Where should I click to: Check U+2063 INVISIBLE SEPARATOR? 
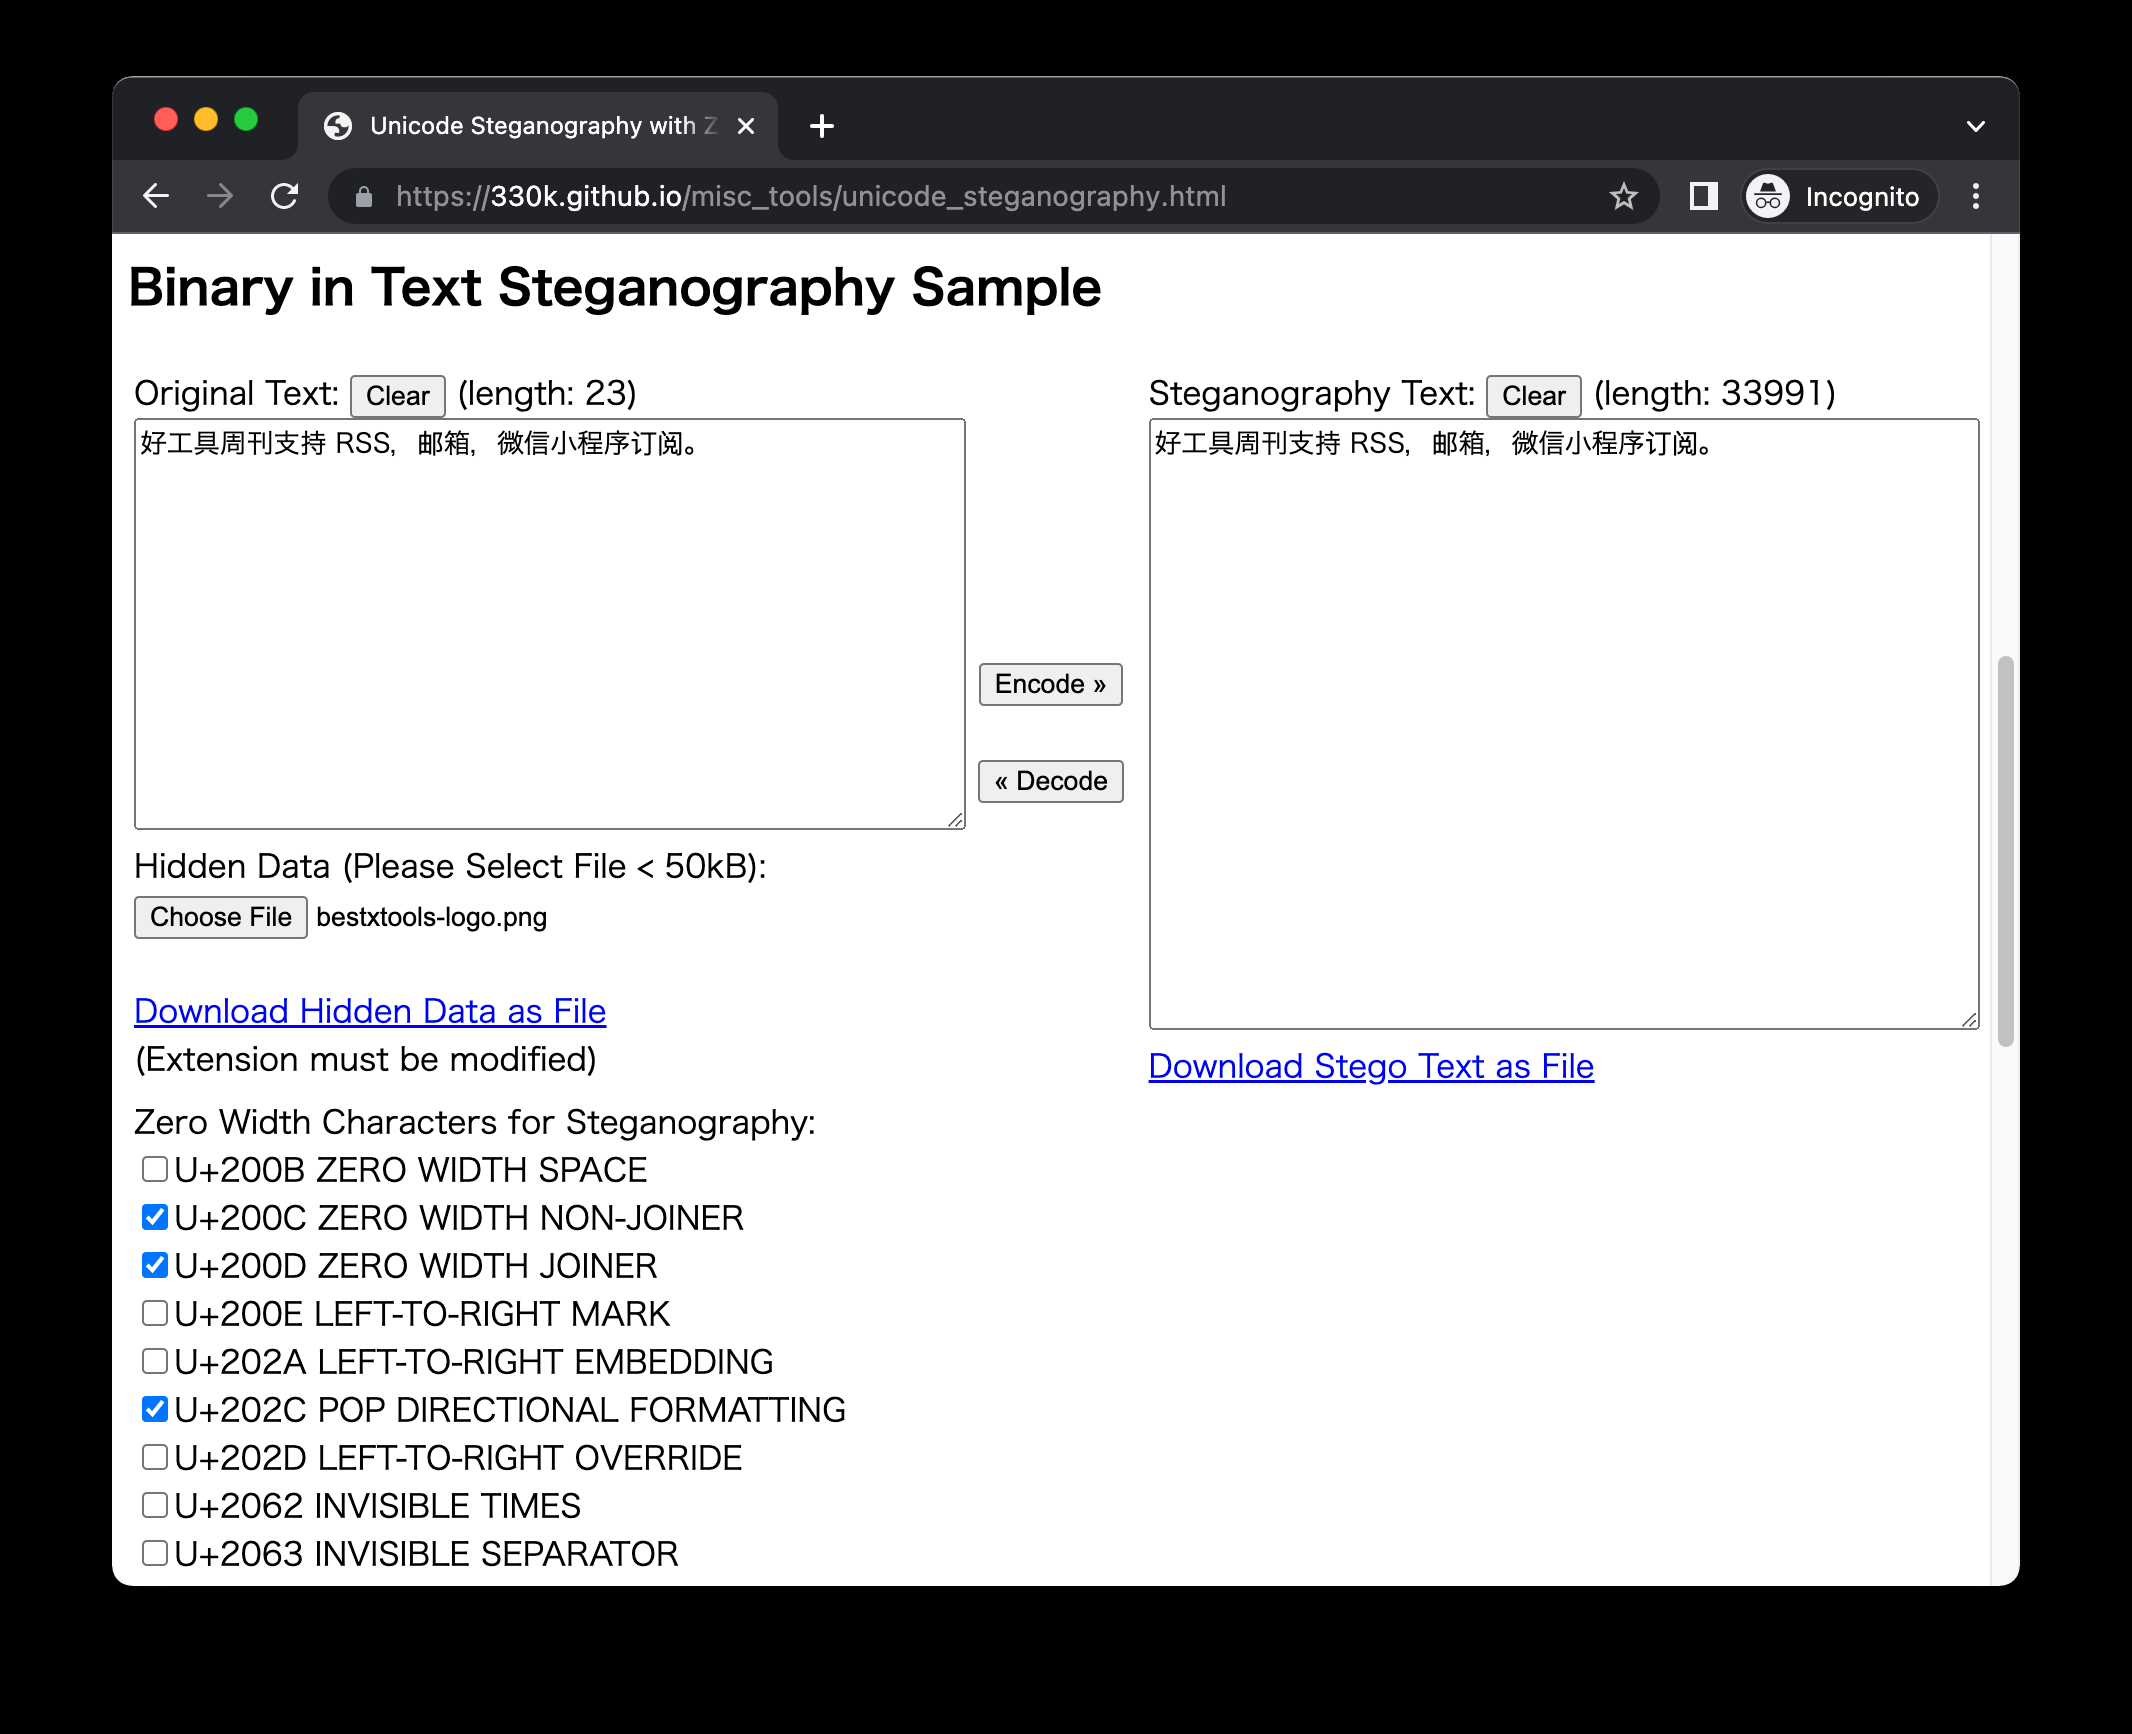tap(155, 1553)
